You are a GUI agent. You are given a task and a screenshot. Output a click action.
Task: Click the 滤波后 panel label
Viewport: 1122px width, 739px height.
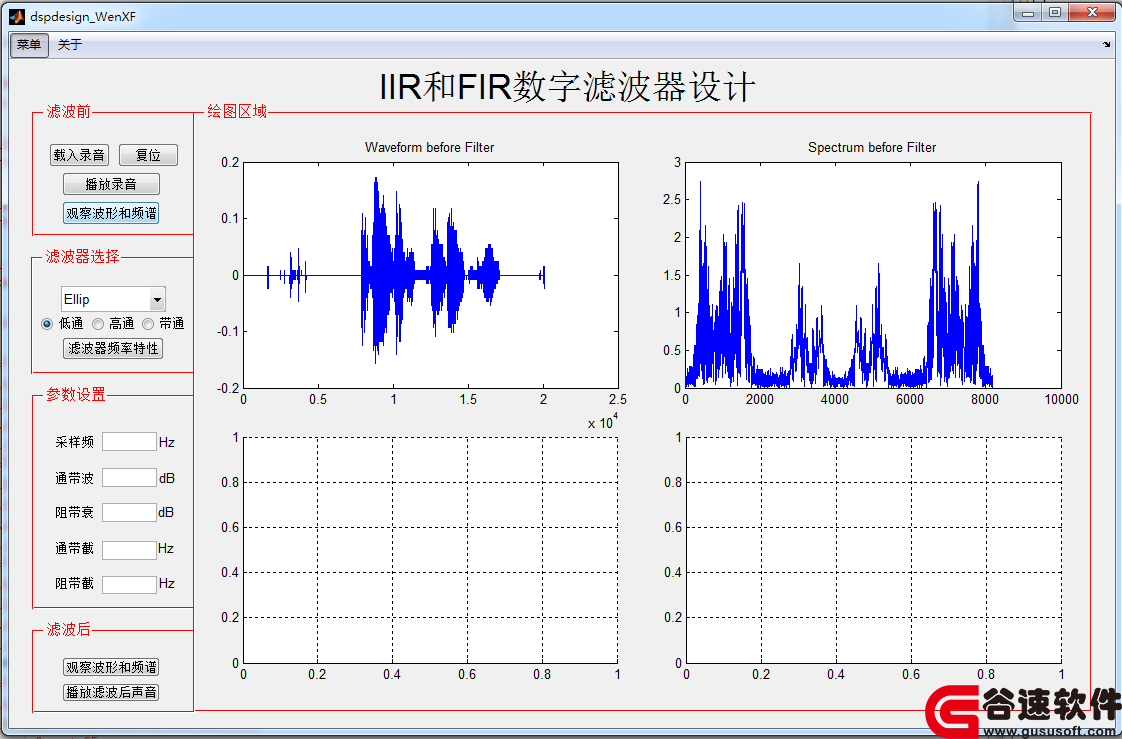coord(69,630)
